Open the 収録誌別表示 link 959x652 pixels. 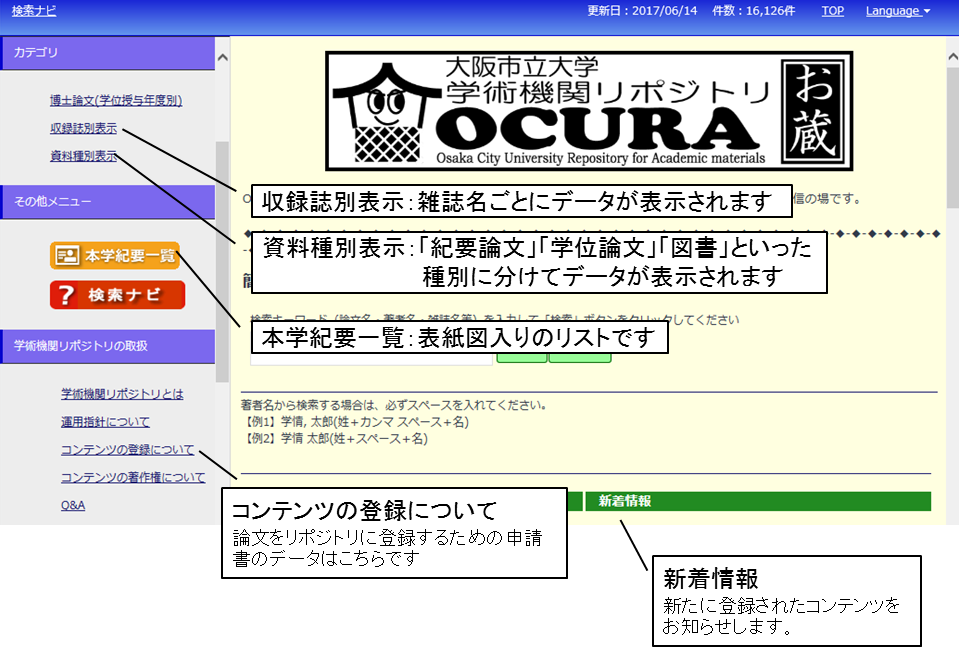tap(83, 128)
